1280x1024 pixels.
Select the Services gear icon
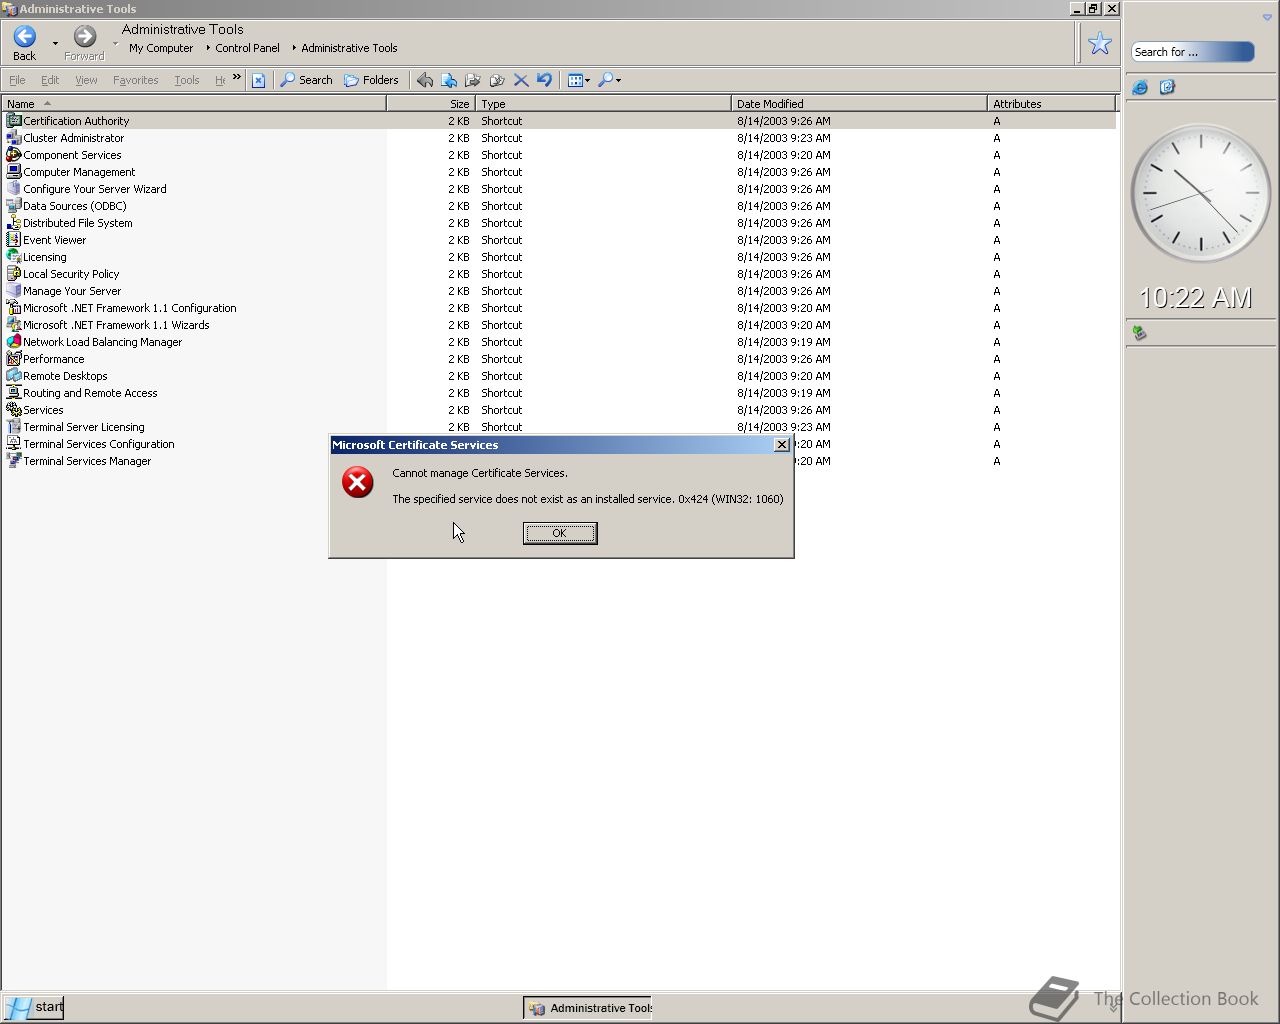pos(14,410)
